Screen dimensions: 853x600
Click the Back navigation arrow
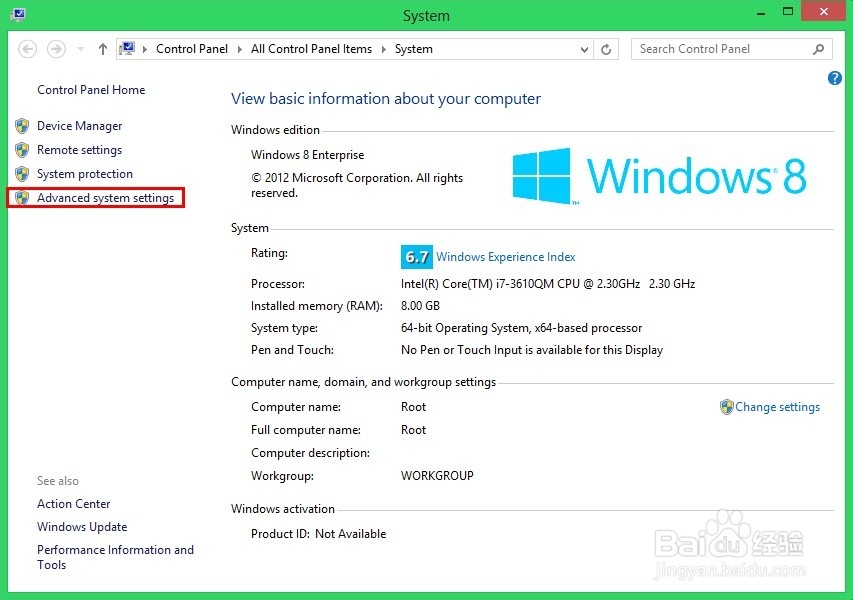(28, 49)
